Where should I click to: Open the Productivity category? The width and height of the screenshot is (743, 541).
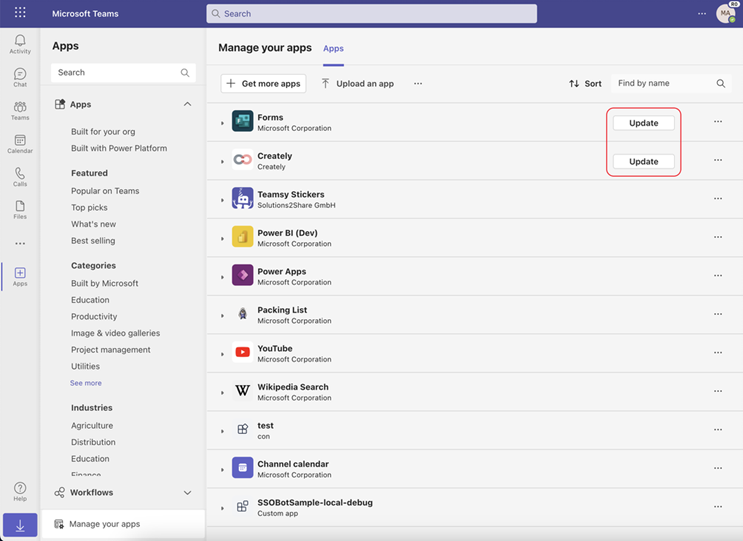(x=94, y=316)
